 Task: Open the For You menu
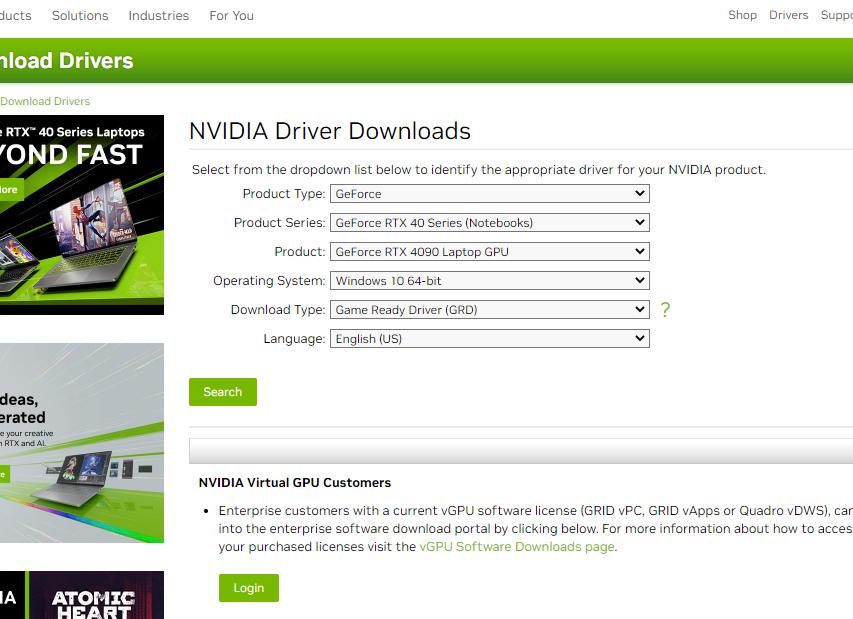tap(232, 16)
